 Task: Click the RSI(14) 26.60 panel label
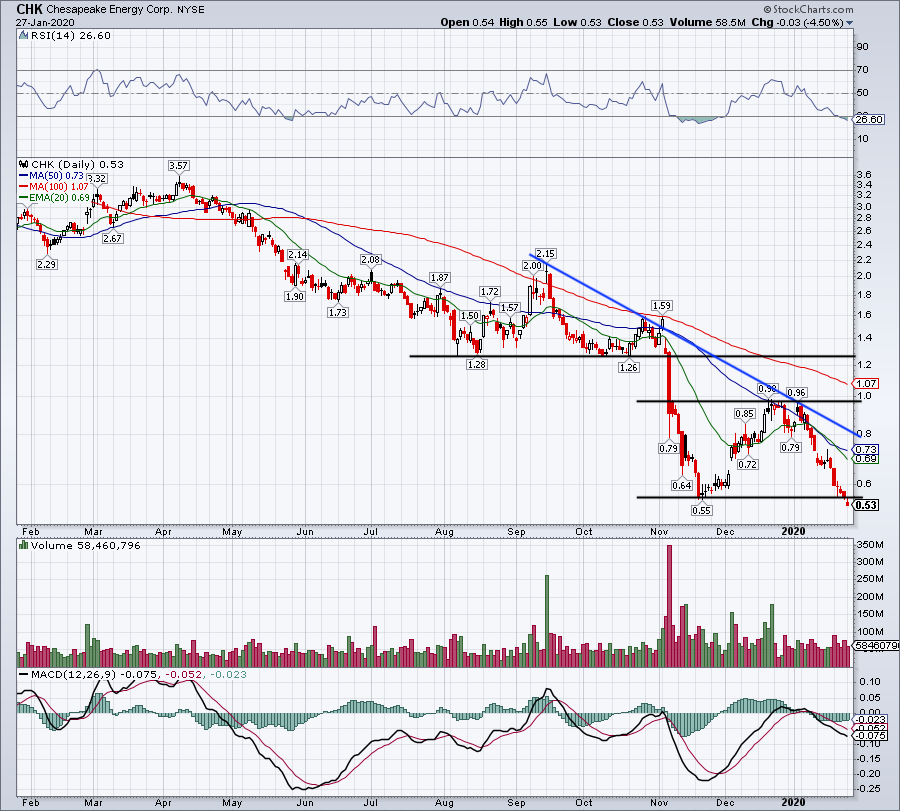(69, 36)
